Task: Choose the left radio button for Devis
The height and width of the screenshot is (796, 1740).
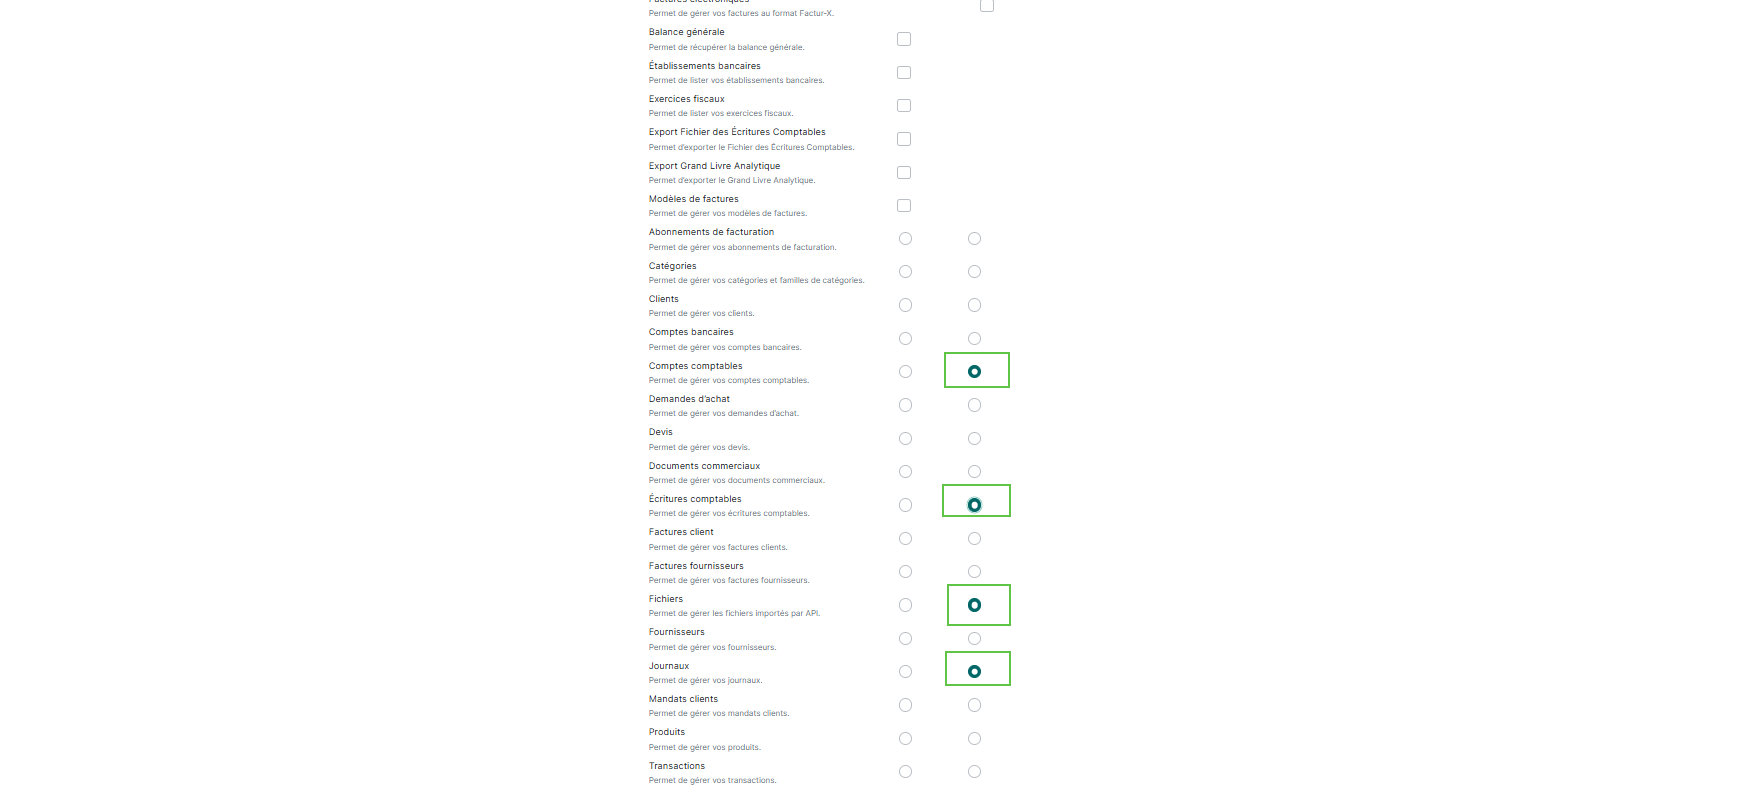Action: point(905,438)
